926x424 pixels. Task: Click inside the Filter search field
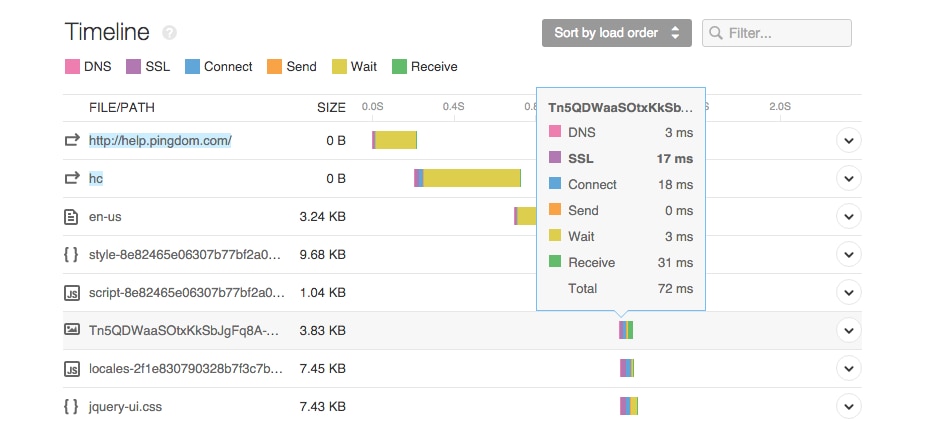pos(777,33)
